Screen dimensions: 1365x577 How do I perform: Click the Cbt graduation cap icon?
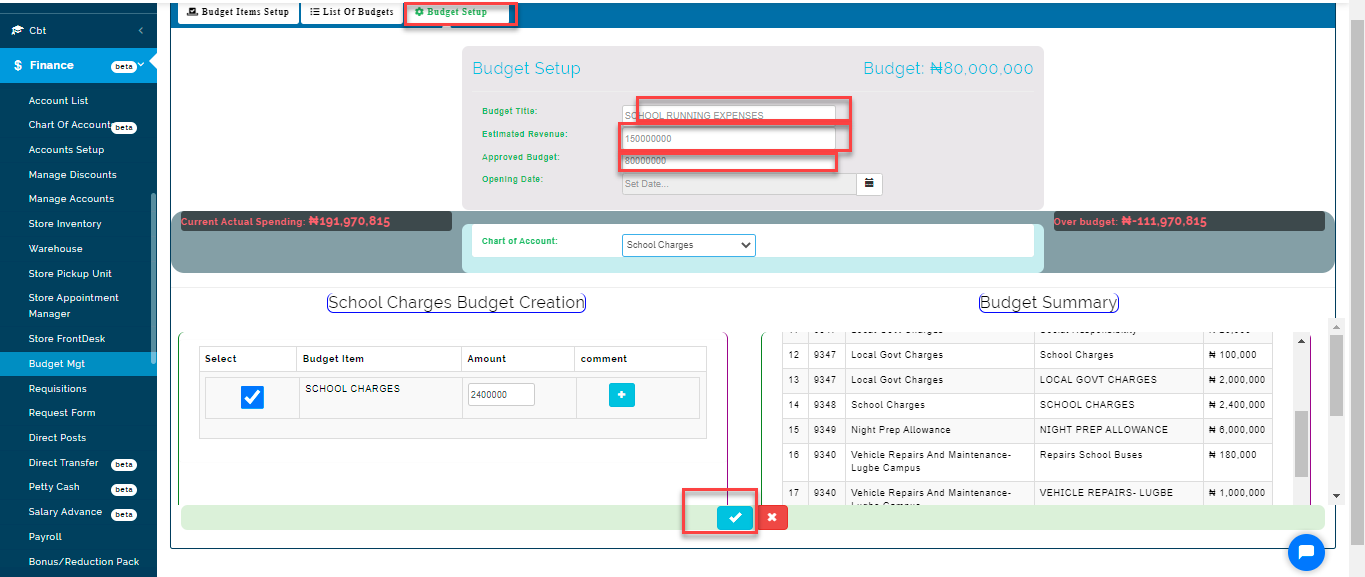click(x=17, y=31)
